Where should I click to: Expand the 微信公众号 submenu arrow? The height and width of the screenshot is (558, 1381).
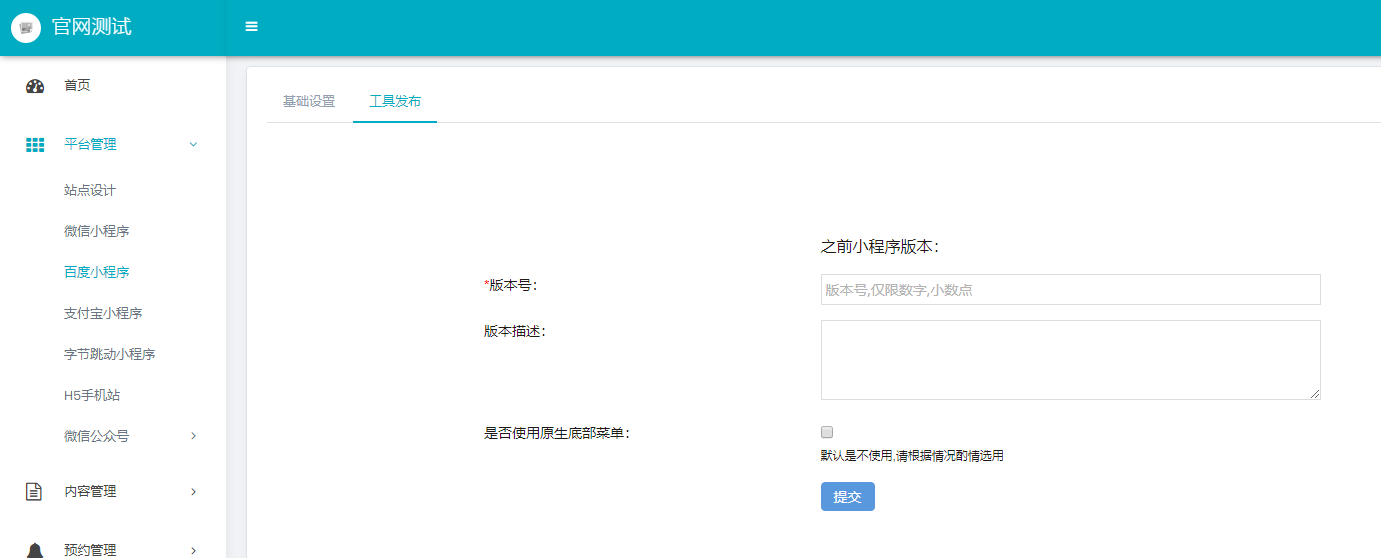(x=193, y=436)
